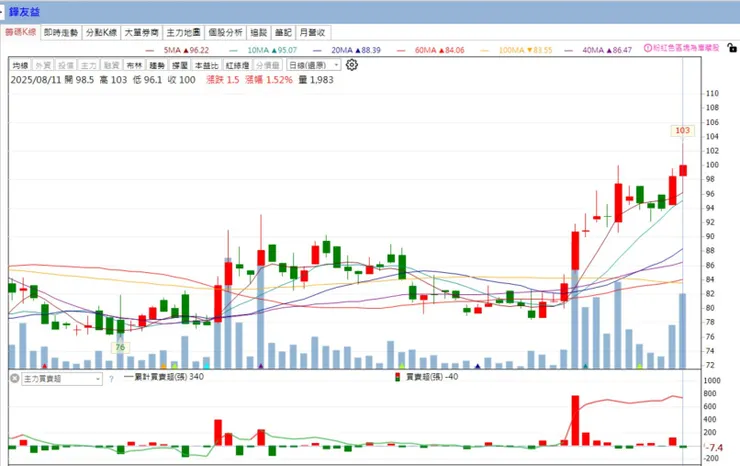Click the 粉紅色區塊為庫藏股 notice text
The width and height of the screenshot is (740, 466).
[686, 48]
